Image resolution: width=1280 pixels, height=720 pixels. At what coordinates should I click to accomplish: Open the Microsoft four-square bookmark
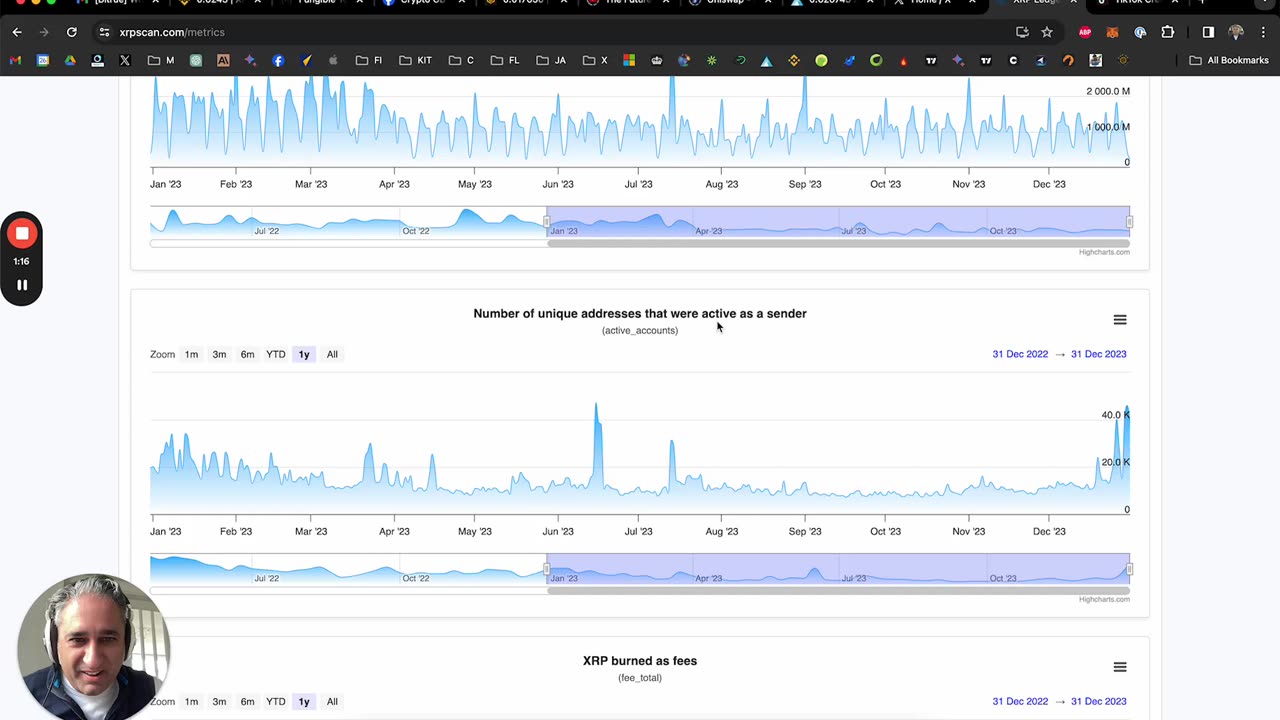[x=629, y=60]
